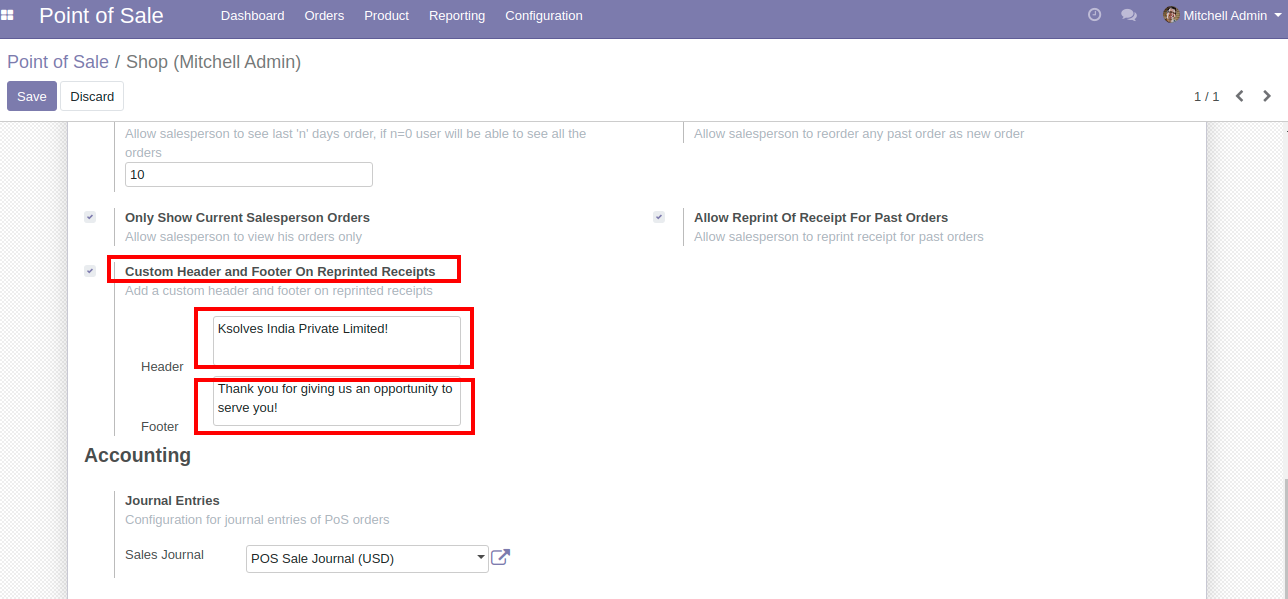The image size is (1288, 599).
Task: Open the Orders menu
Action: pyautogui.click(x=324, y=15)
